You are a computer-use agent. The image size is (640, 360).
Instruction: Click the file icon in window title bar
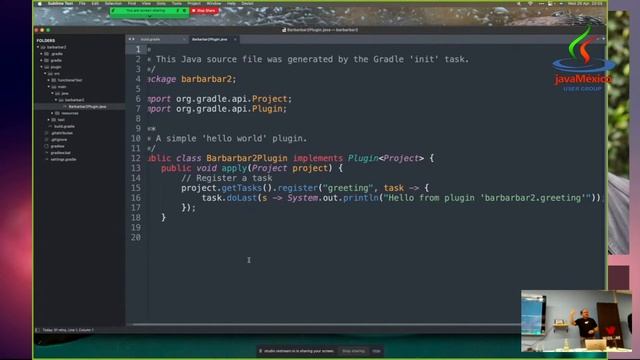pos(284,30)
